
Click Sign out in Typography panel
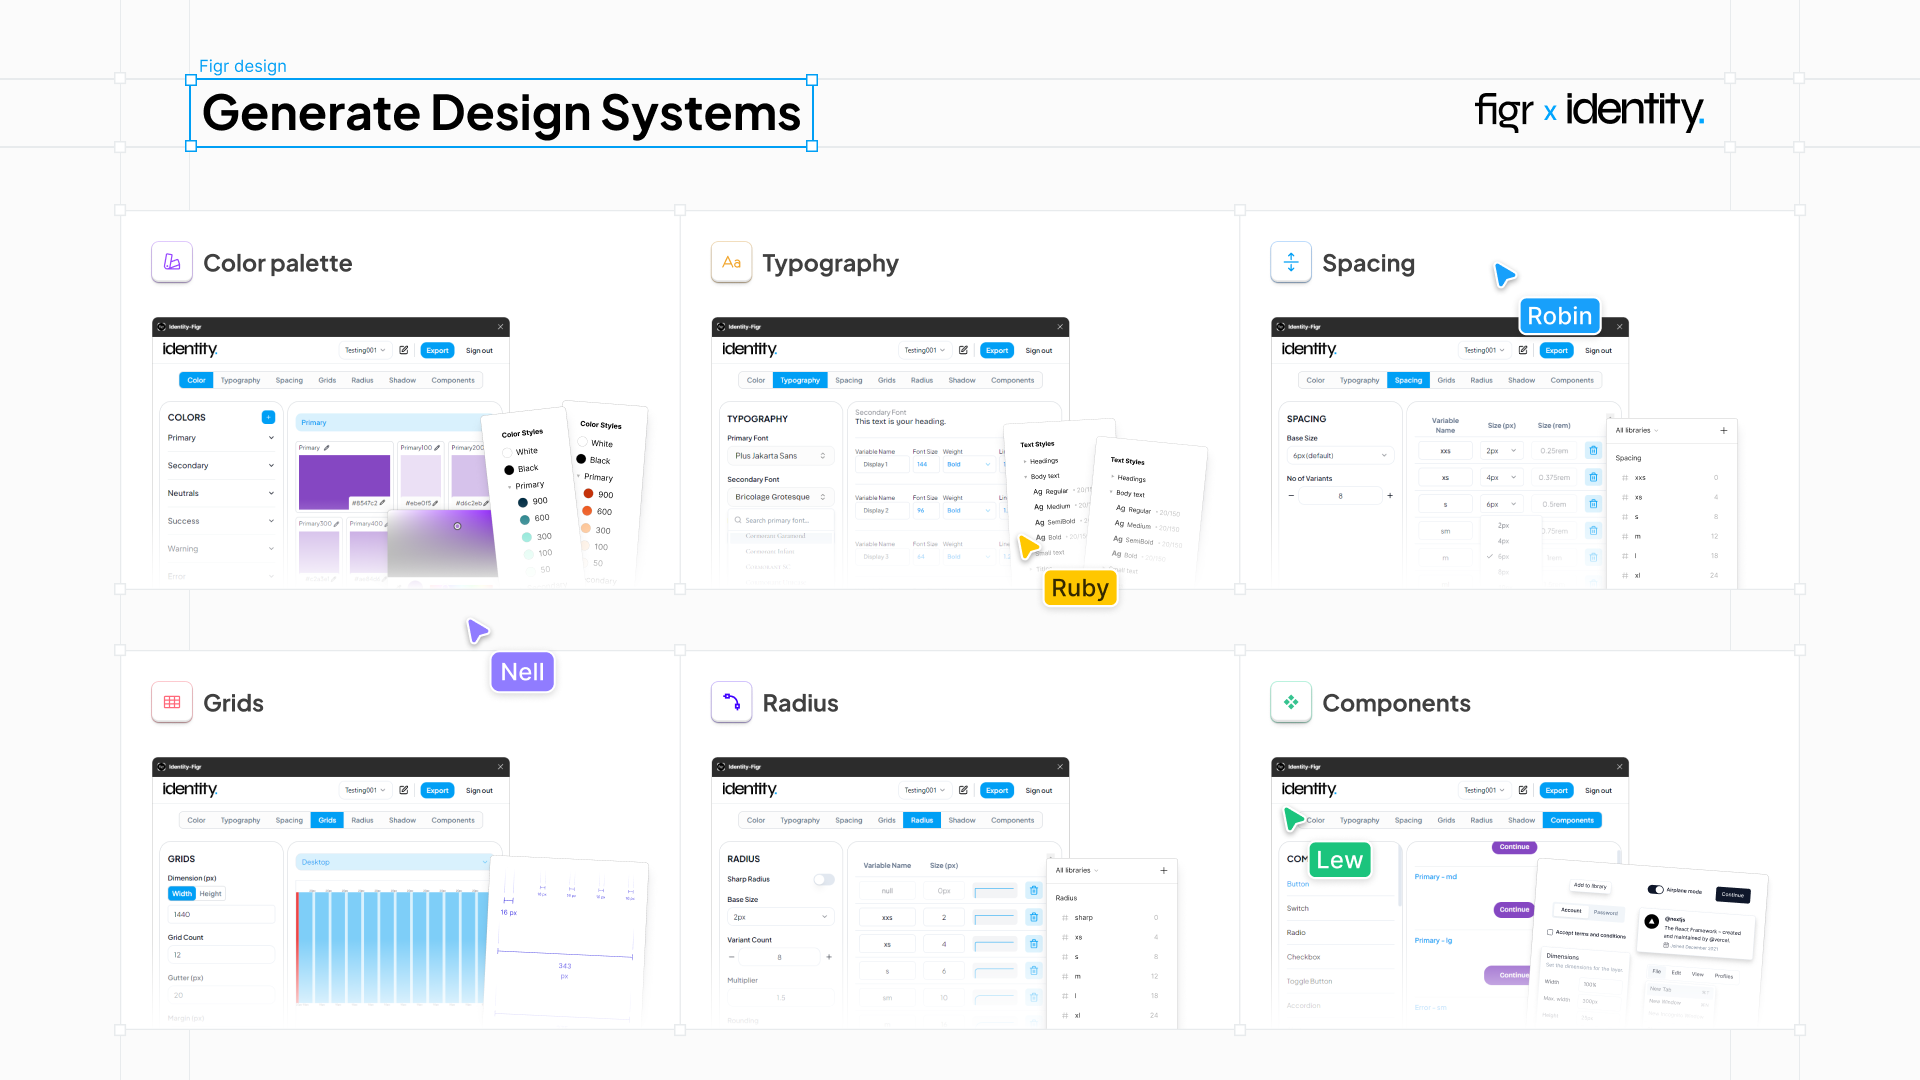tap(1040, 349)
